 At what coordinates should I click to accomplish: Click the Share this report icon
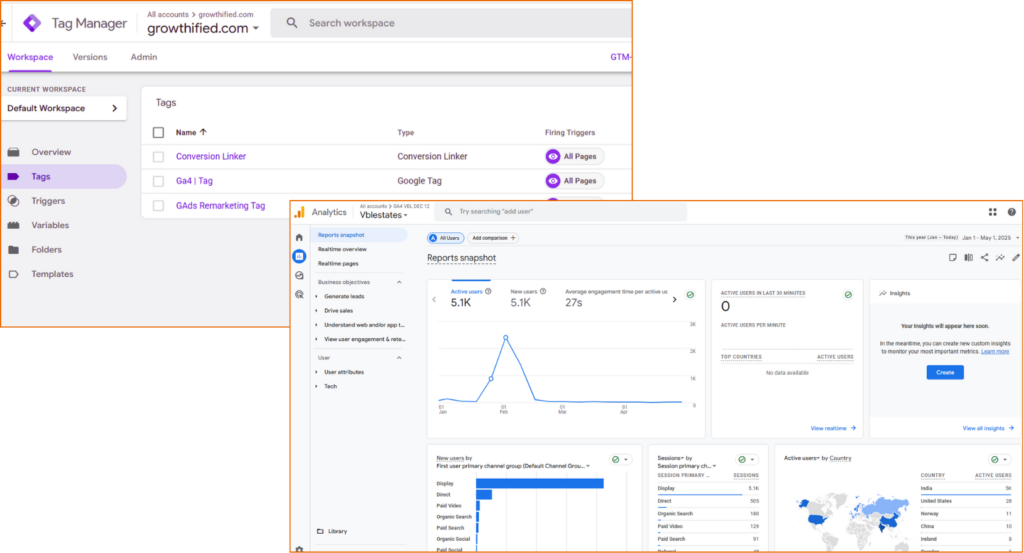[x=984, y=257]
